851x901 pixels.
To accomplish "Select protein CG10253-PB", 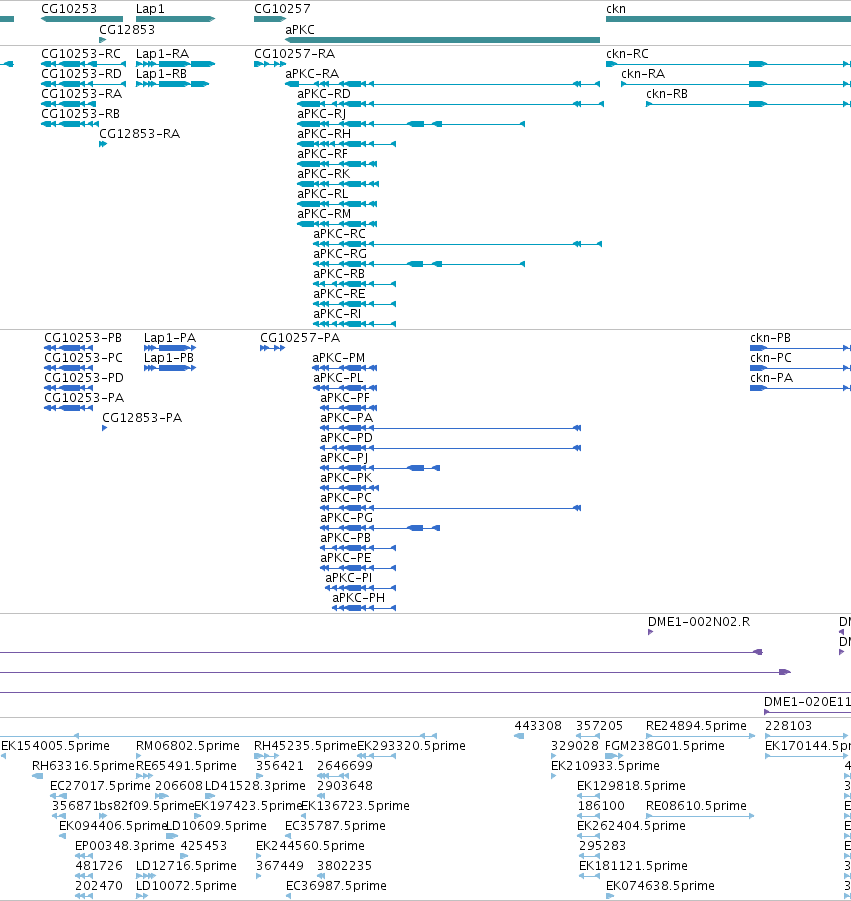I will pos(83,338).
